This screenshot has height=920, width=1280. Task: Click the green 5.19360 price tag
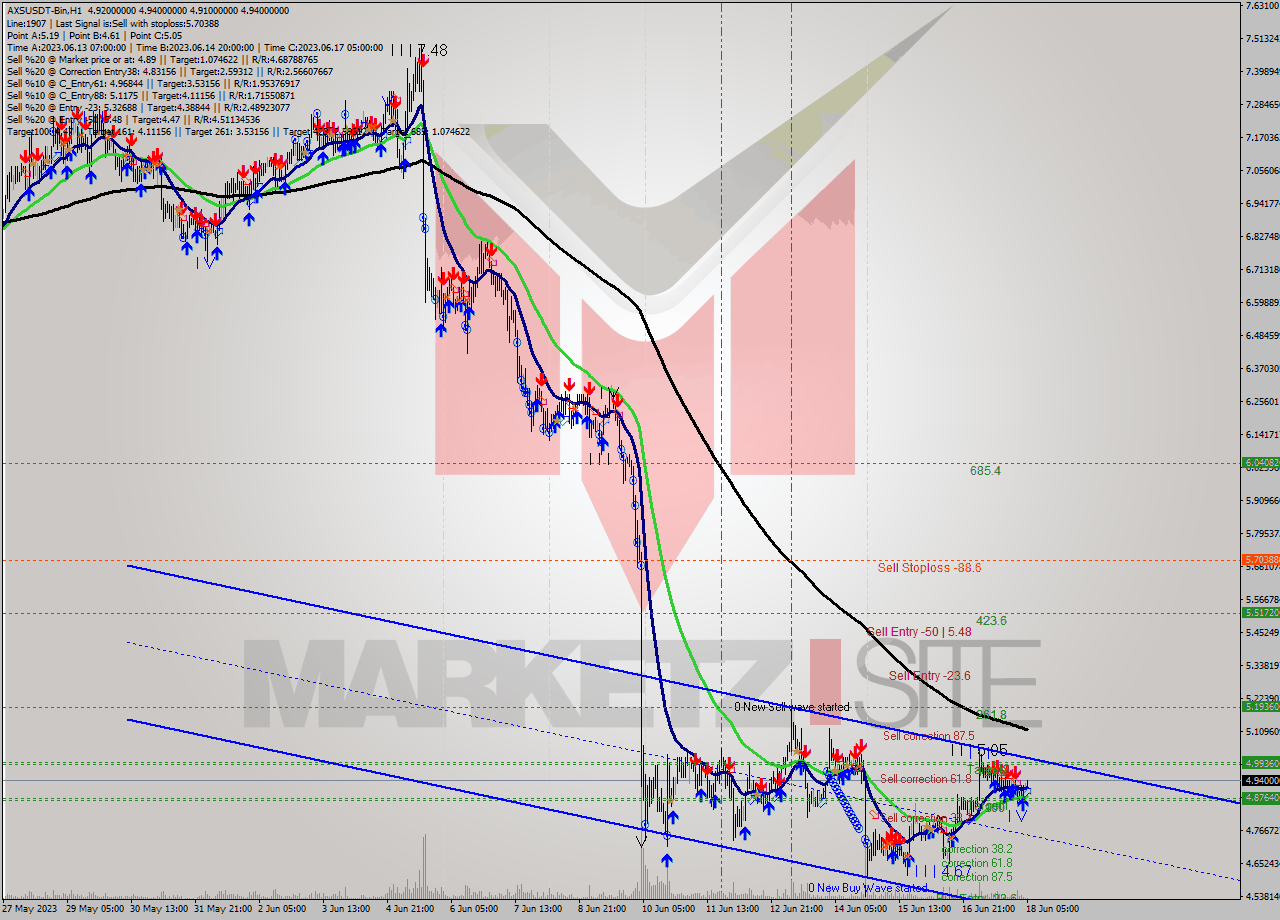[1260, 706]
